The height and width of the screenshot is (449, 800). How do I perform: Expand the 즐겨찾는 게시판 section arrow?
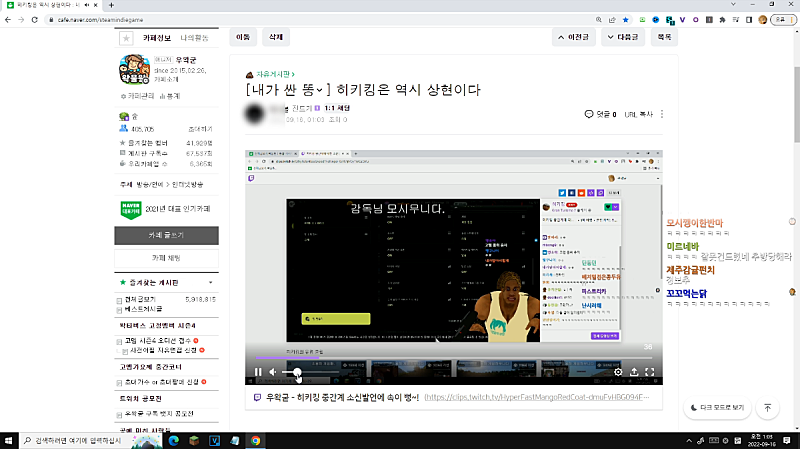point(209,284)
